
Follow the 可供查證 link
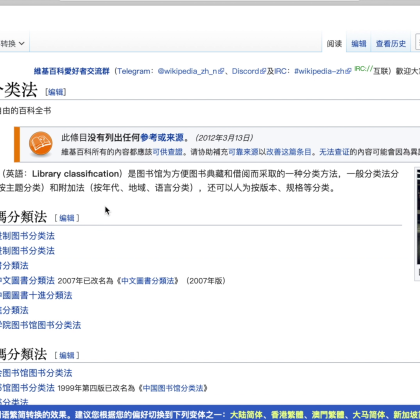168,152
